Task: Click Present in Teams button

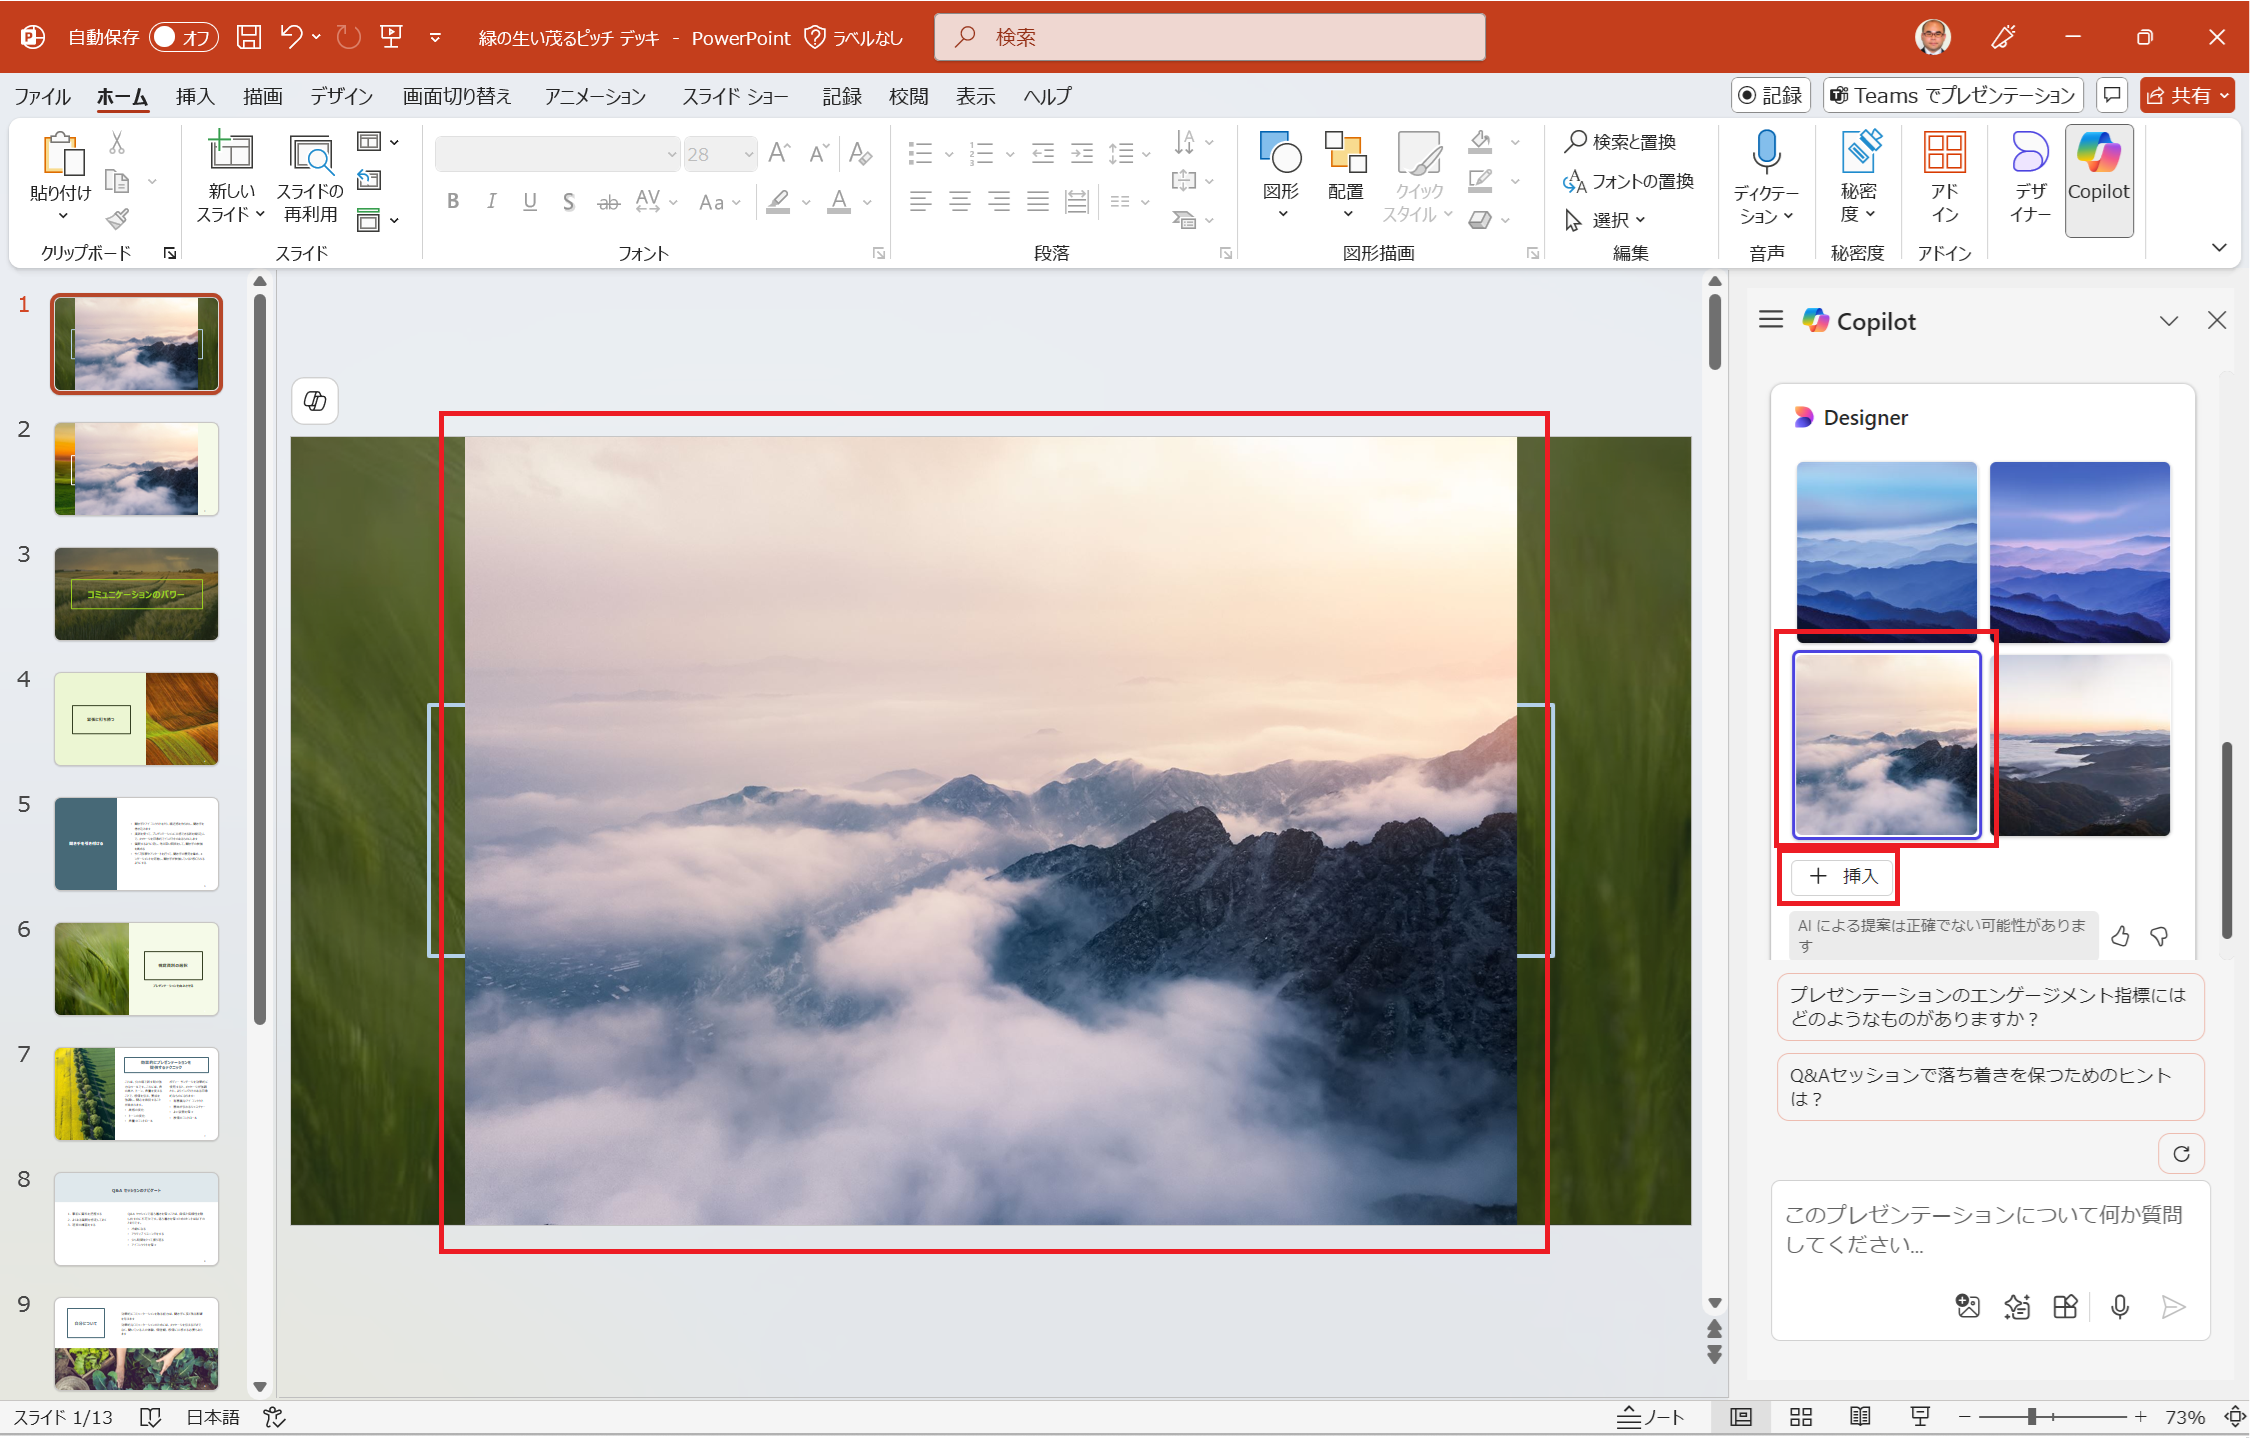Action: click(1953, 95)
